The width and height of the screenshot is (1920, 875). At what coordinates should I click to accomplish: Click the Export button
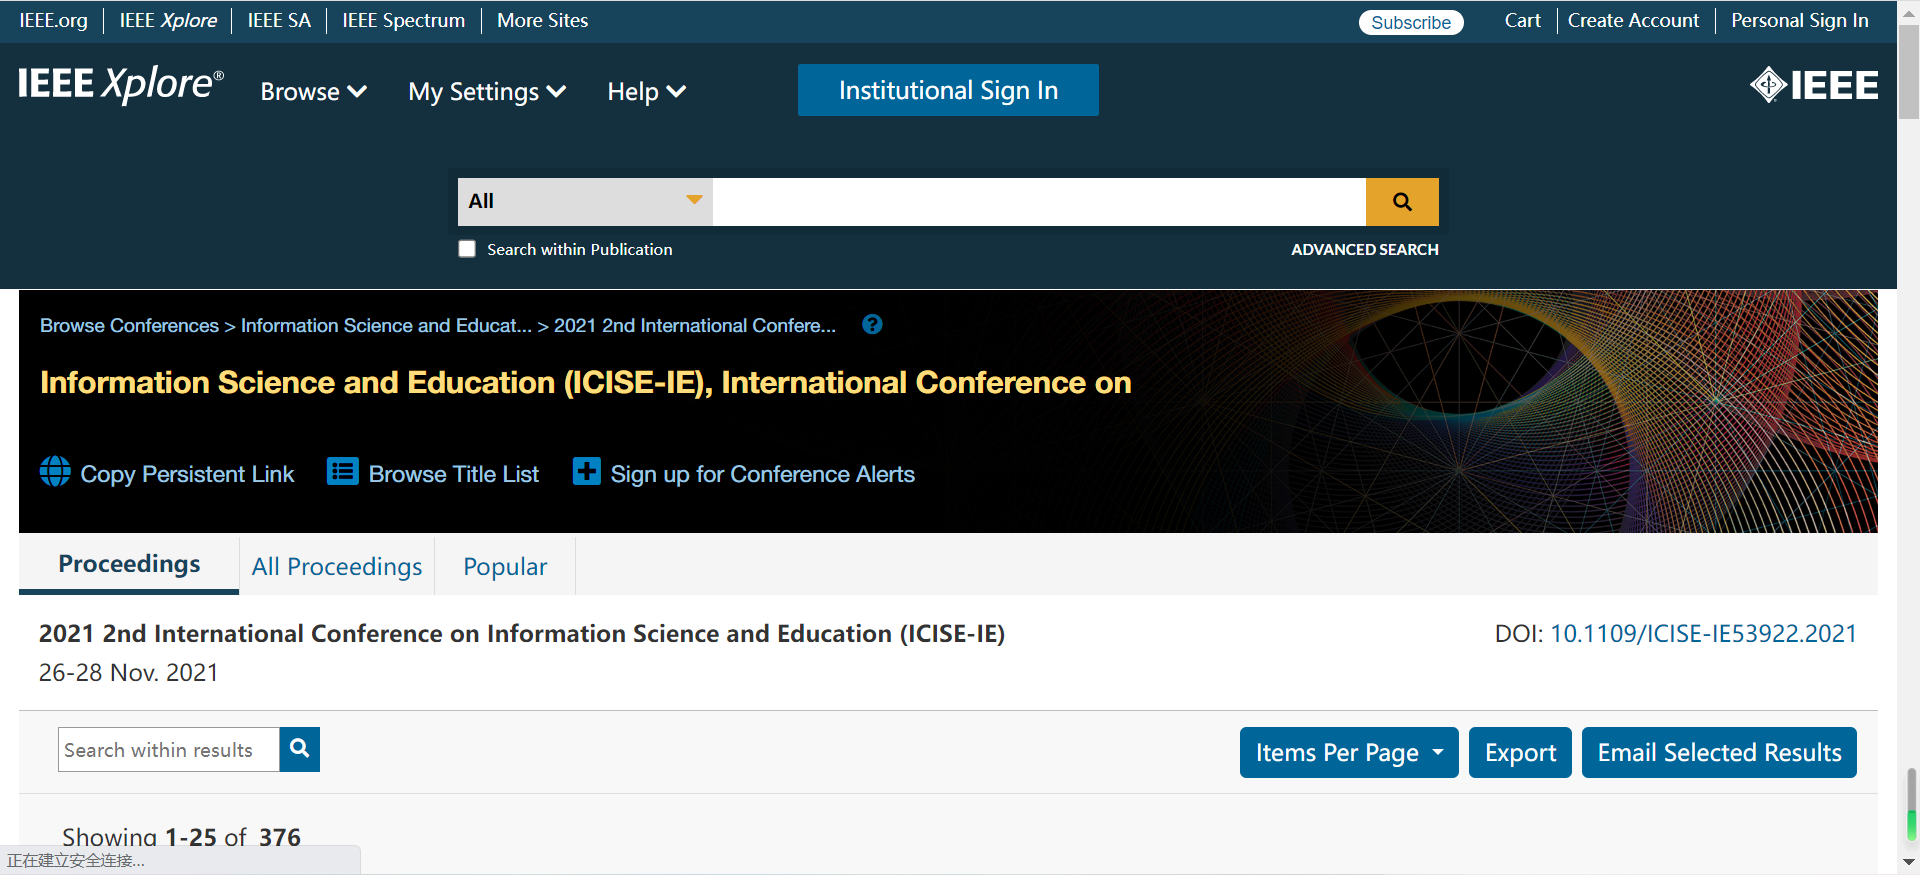(x=1520, y=752)
